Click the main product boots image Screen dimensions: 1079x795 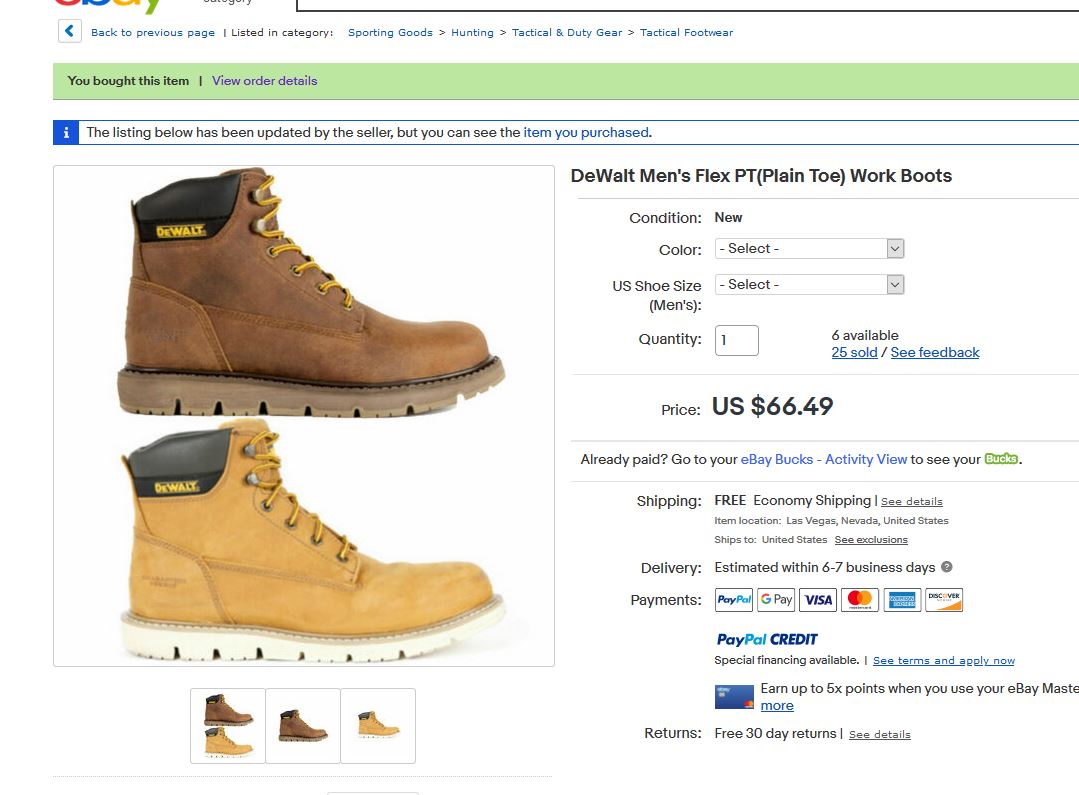click(x=303, y=416)
